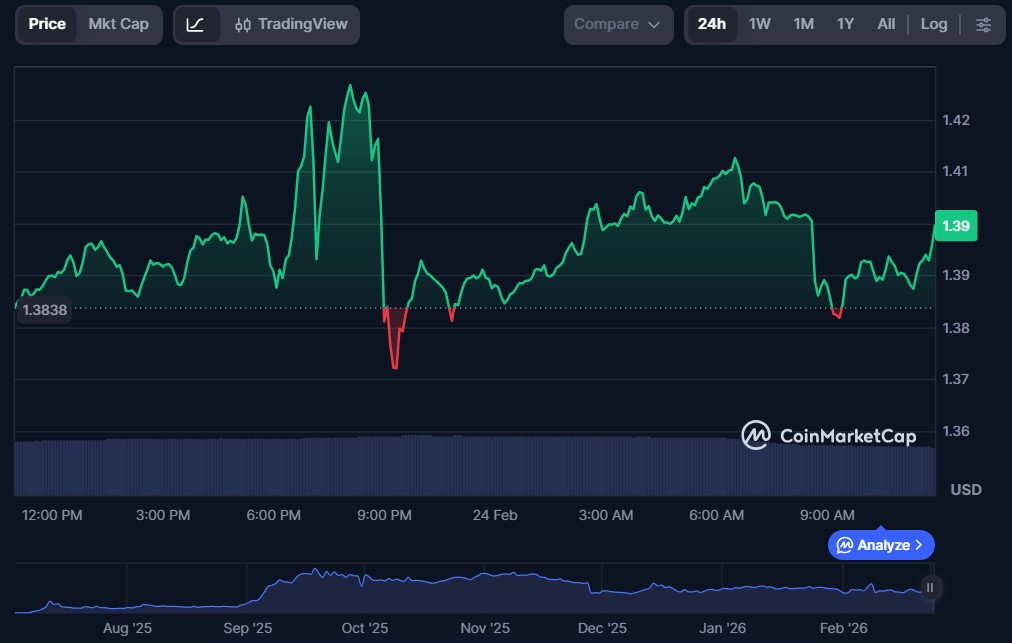Show All time price history
The image size is (1012, 643).
[x=886, y=25]
